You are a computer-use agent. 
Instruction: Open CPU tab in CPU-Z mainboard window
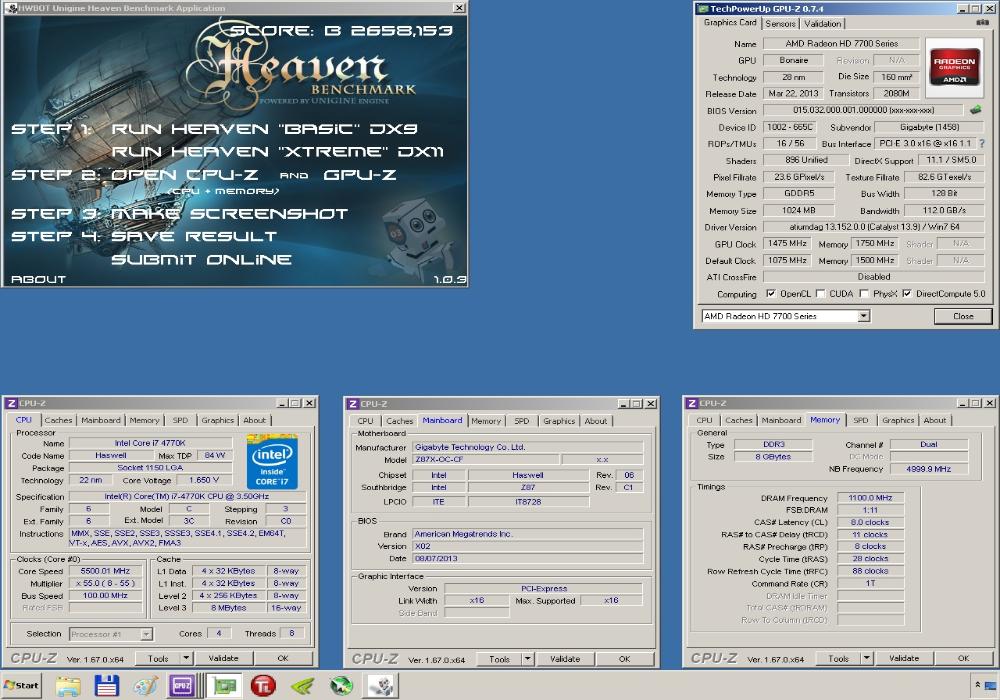(365, 421)
